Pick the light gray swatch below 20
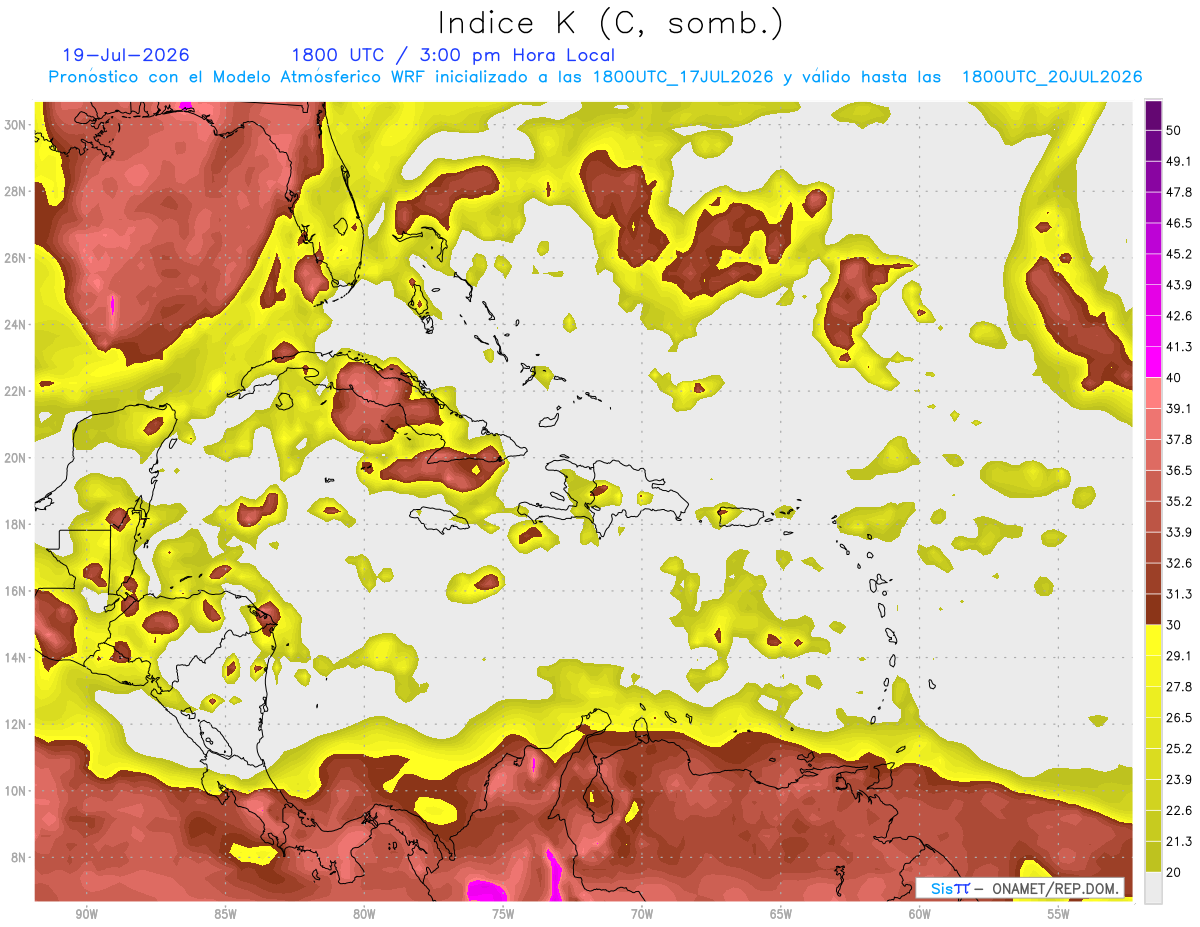 [1153, 887]
